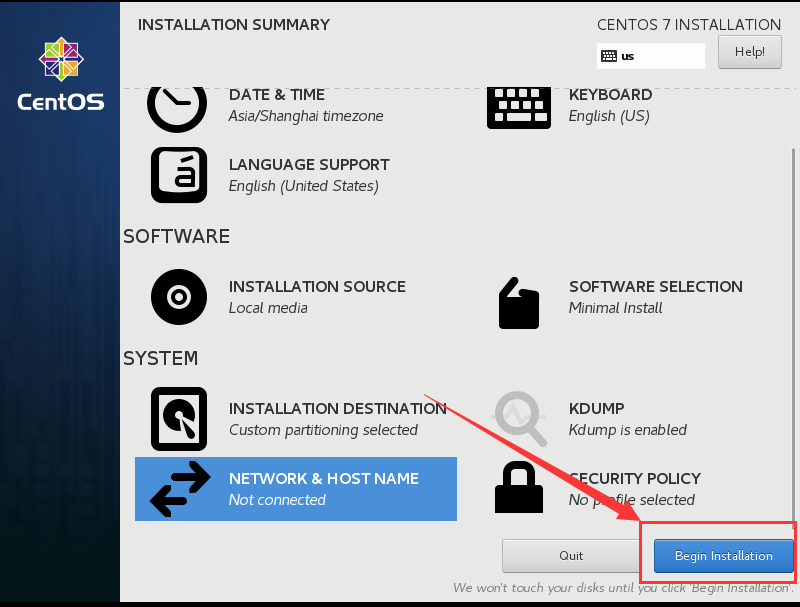Click Minimal Install status text
Screen dimensions: 800x607
coord(615,308)
